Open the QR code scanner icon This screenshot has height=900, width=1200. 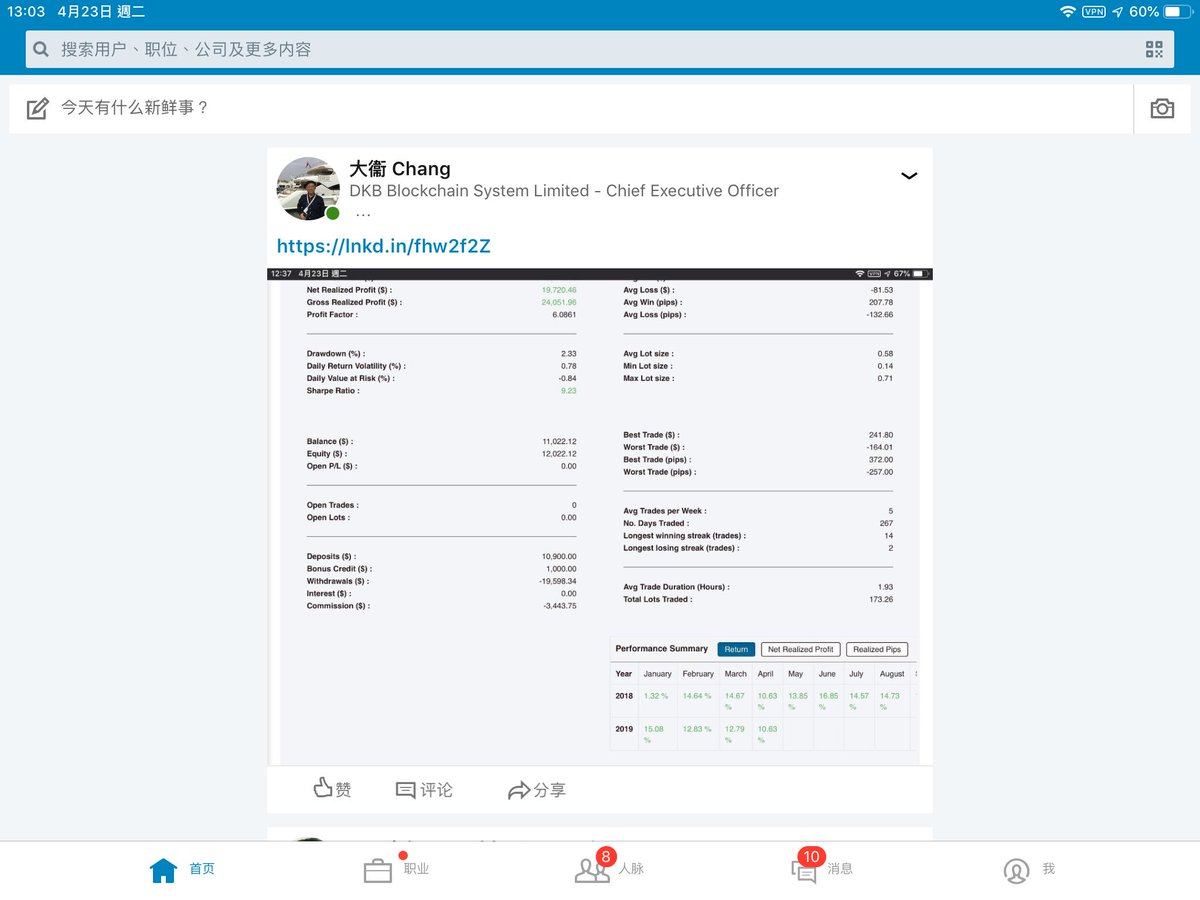point(1154,49)
